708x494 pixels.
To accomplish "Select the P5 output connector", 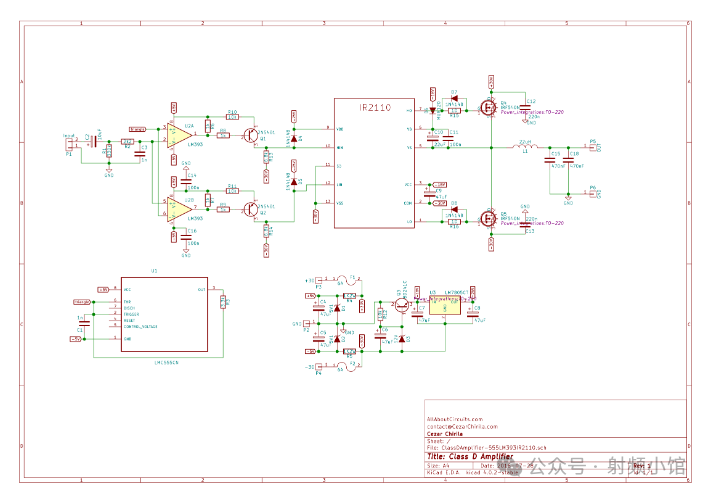I will 590,147.
